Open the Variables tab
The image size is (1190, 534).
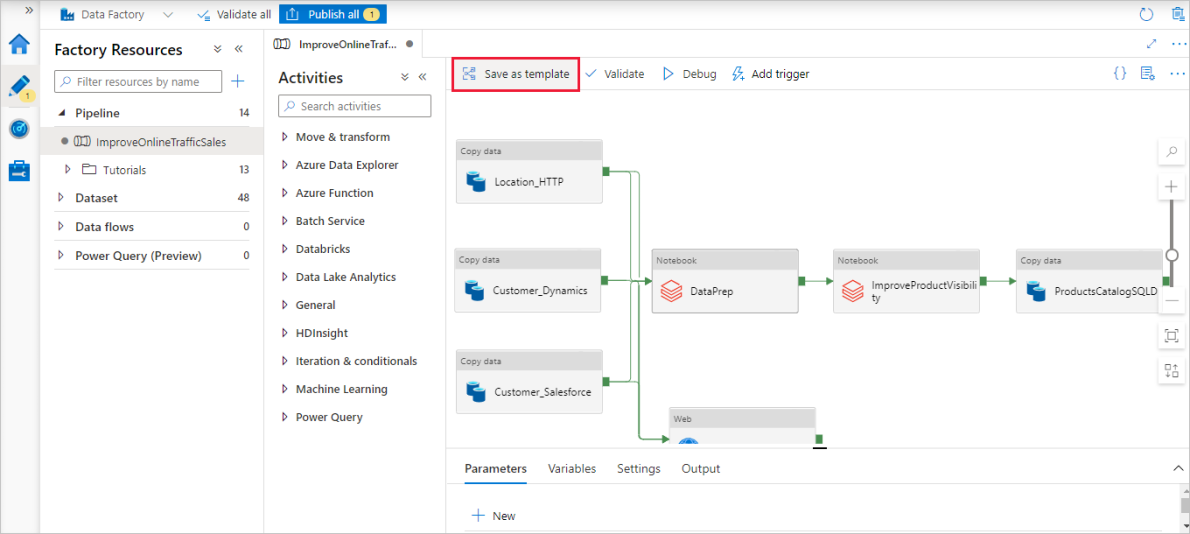[x=571, y=469]
